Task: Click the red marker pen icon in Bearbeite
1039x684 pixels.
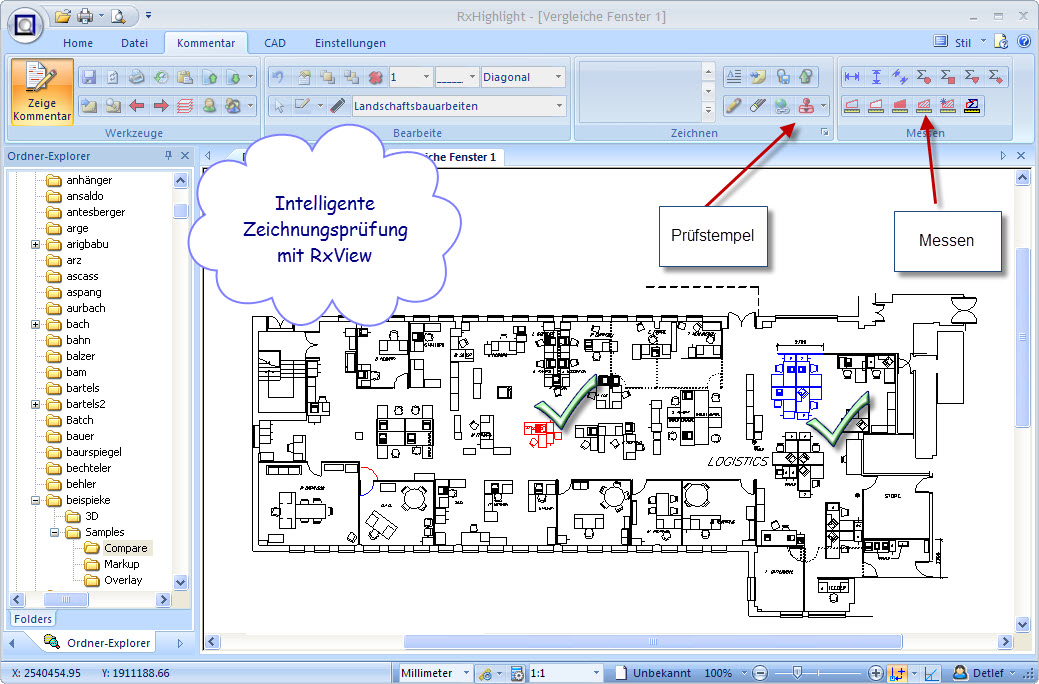Action: coord(337,105)
